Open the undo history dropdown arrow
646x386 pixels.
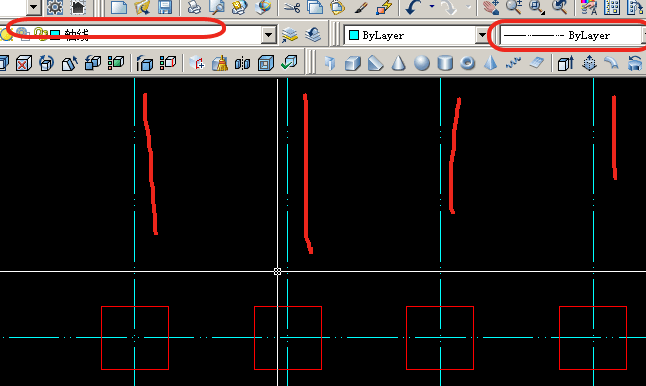tap(431, 7)
